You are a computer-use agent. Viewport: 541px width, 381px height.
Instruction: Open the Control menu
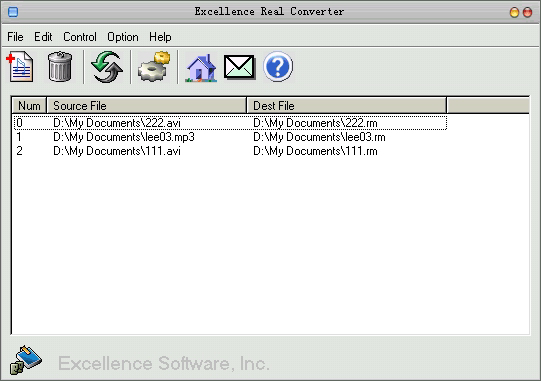click(80, 37)
